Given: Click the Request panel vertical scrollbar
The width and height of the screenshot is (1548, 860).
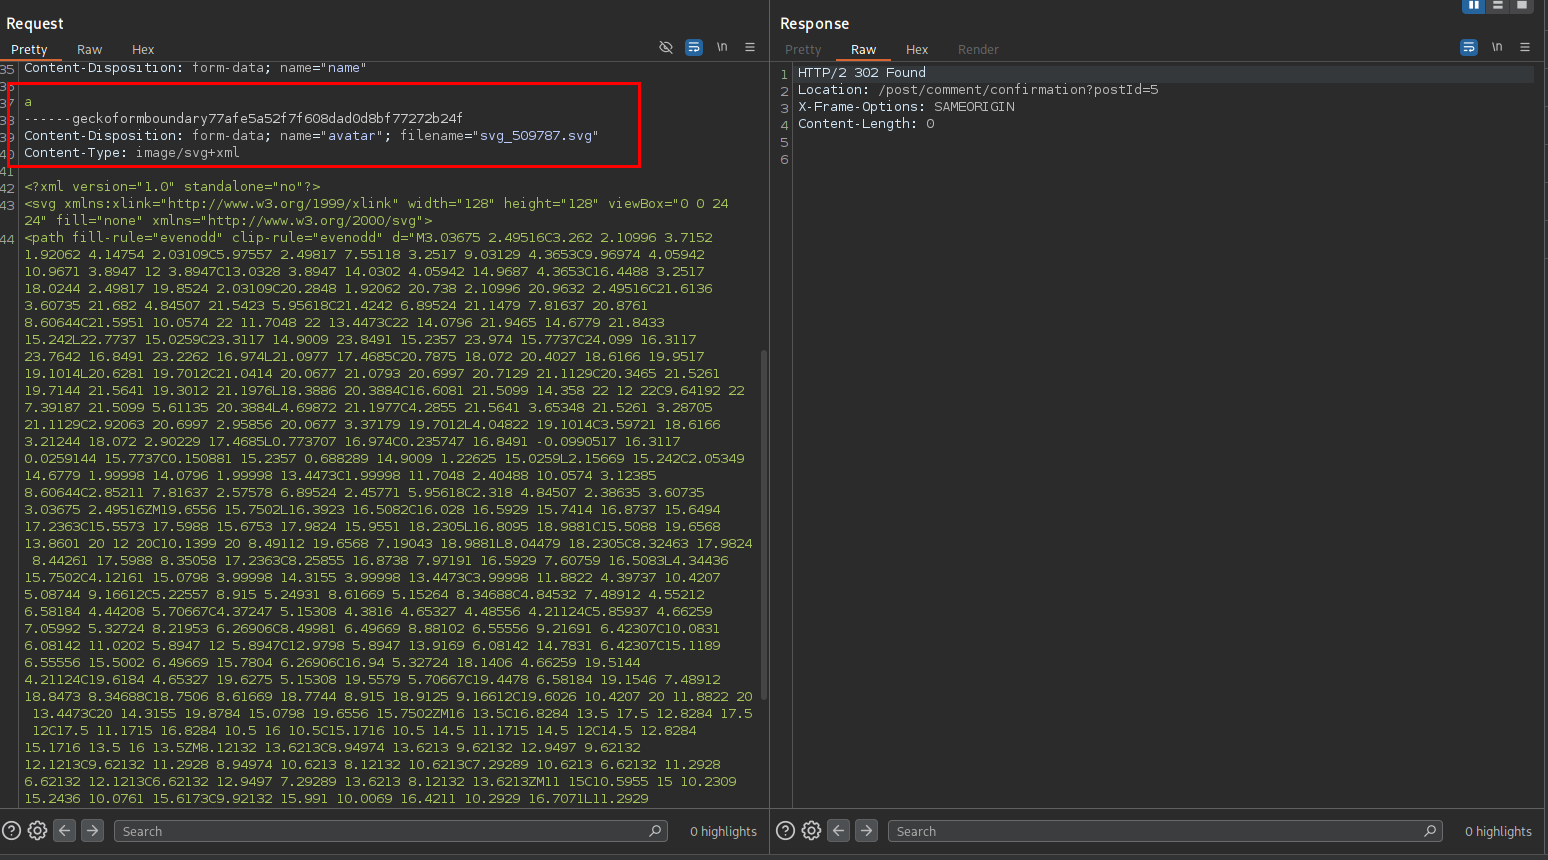Looking at the screenshot, I should pos(765,520).
